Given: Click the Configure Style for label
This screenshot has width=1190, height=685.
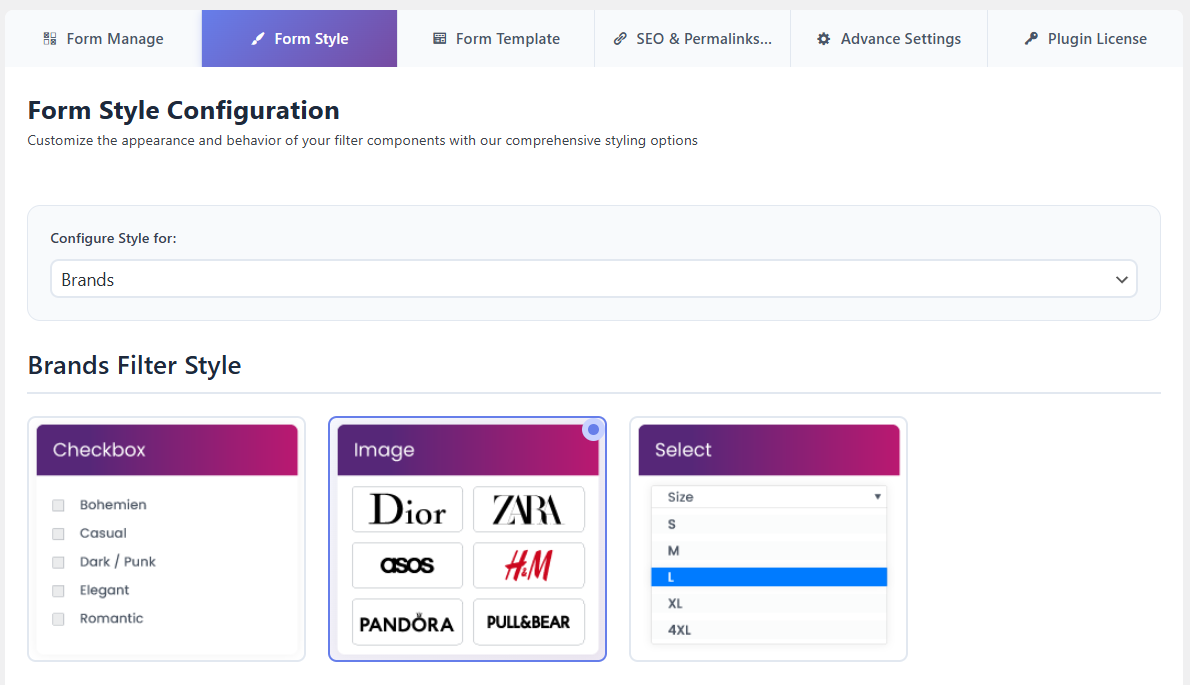Looking at the screenshot, I should click(113, 238).
